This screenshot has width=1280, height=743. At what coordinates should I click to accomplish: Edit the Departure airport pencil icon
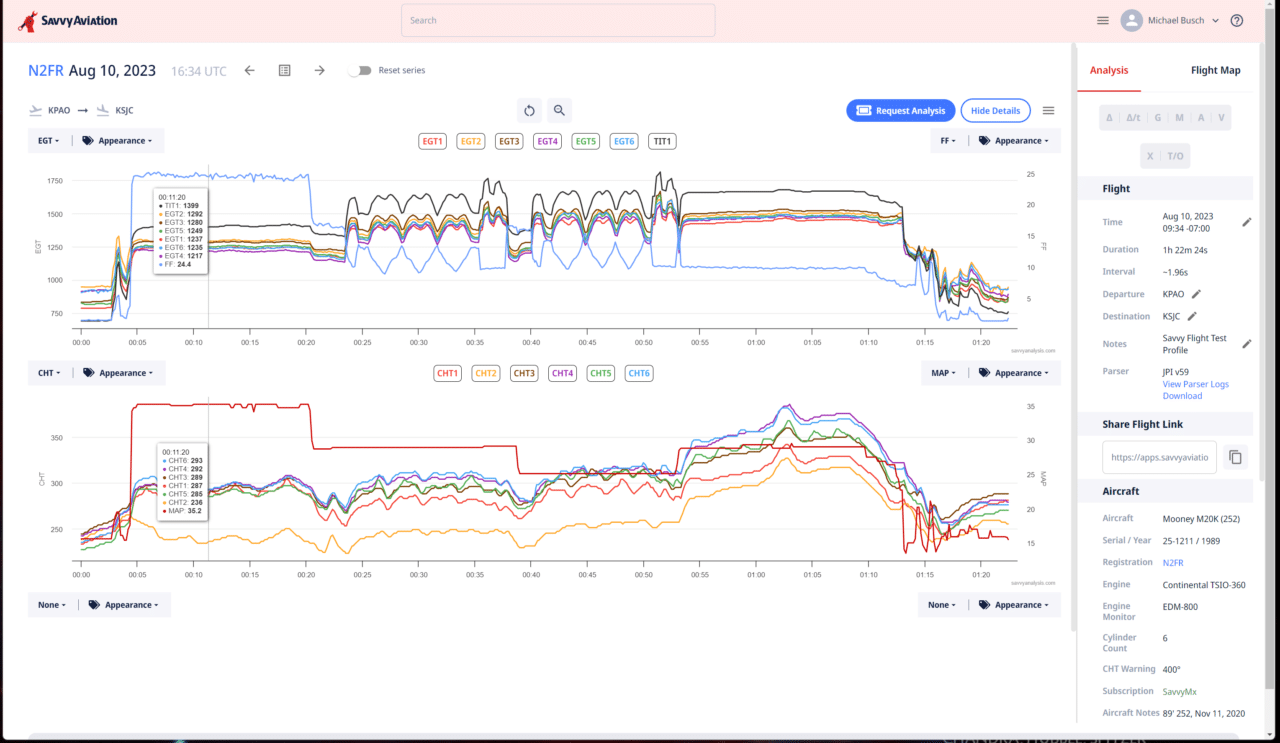[1196, 294]
